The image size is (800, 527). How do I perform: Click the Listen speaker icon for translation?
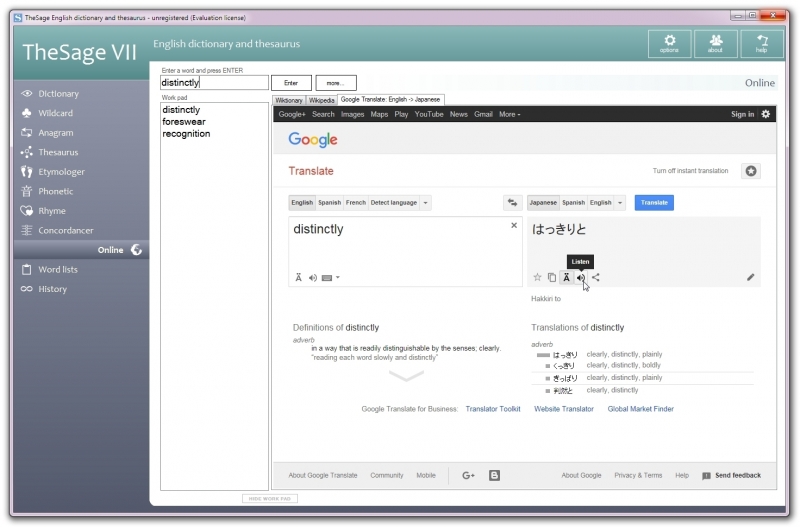click(x=581, y=278)
